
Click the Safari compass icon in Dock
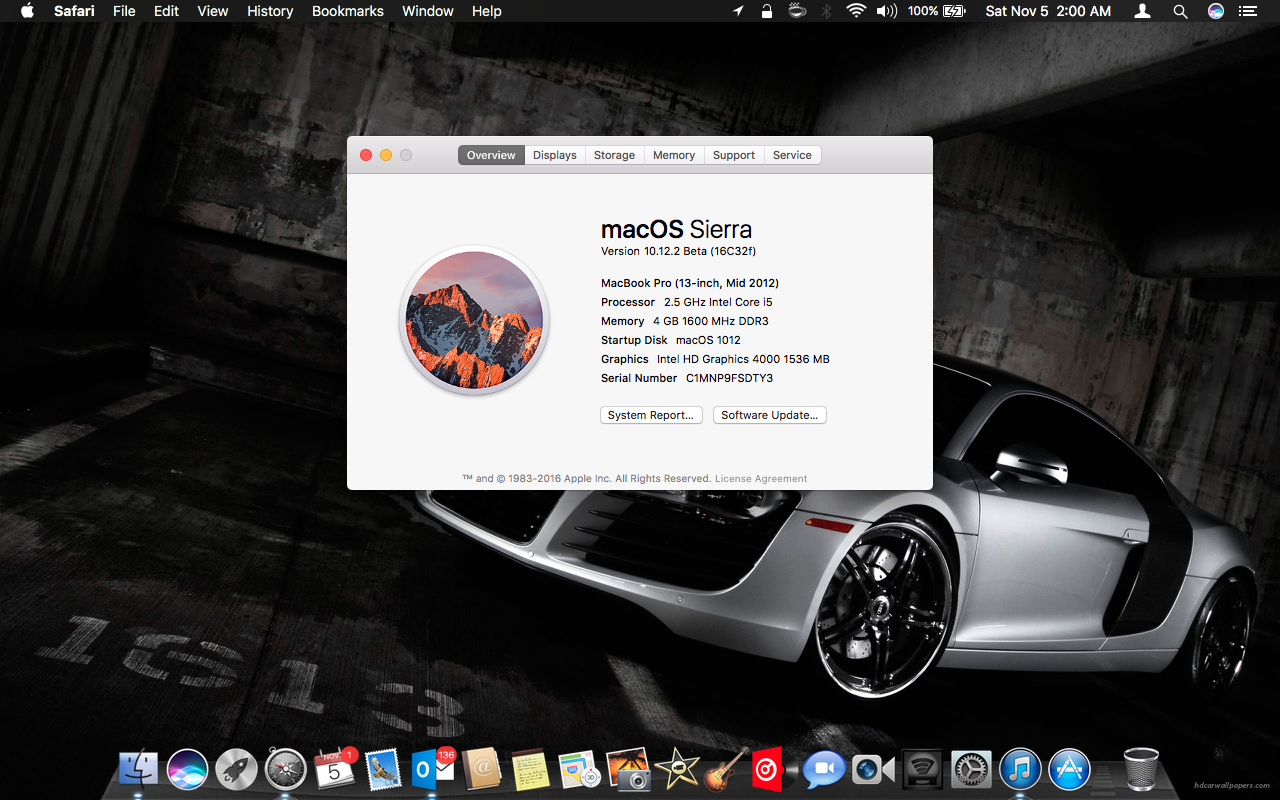tap(285, 769)
